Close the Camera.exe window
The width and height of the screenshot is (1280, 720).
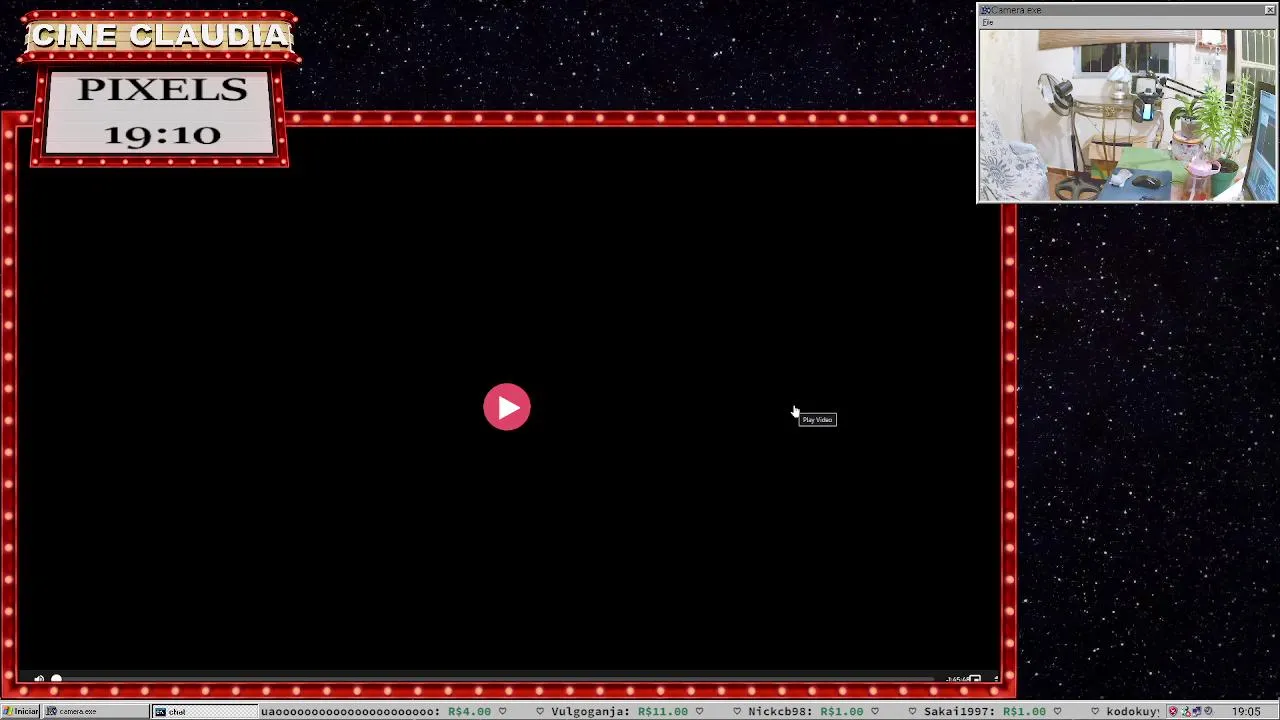1270,10
